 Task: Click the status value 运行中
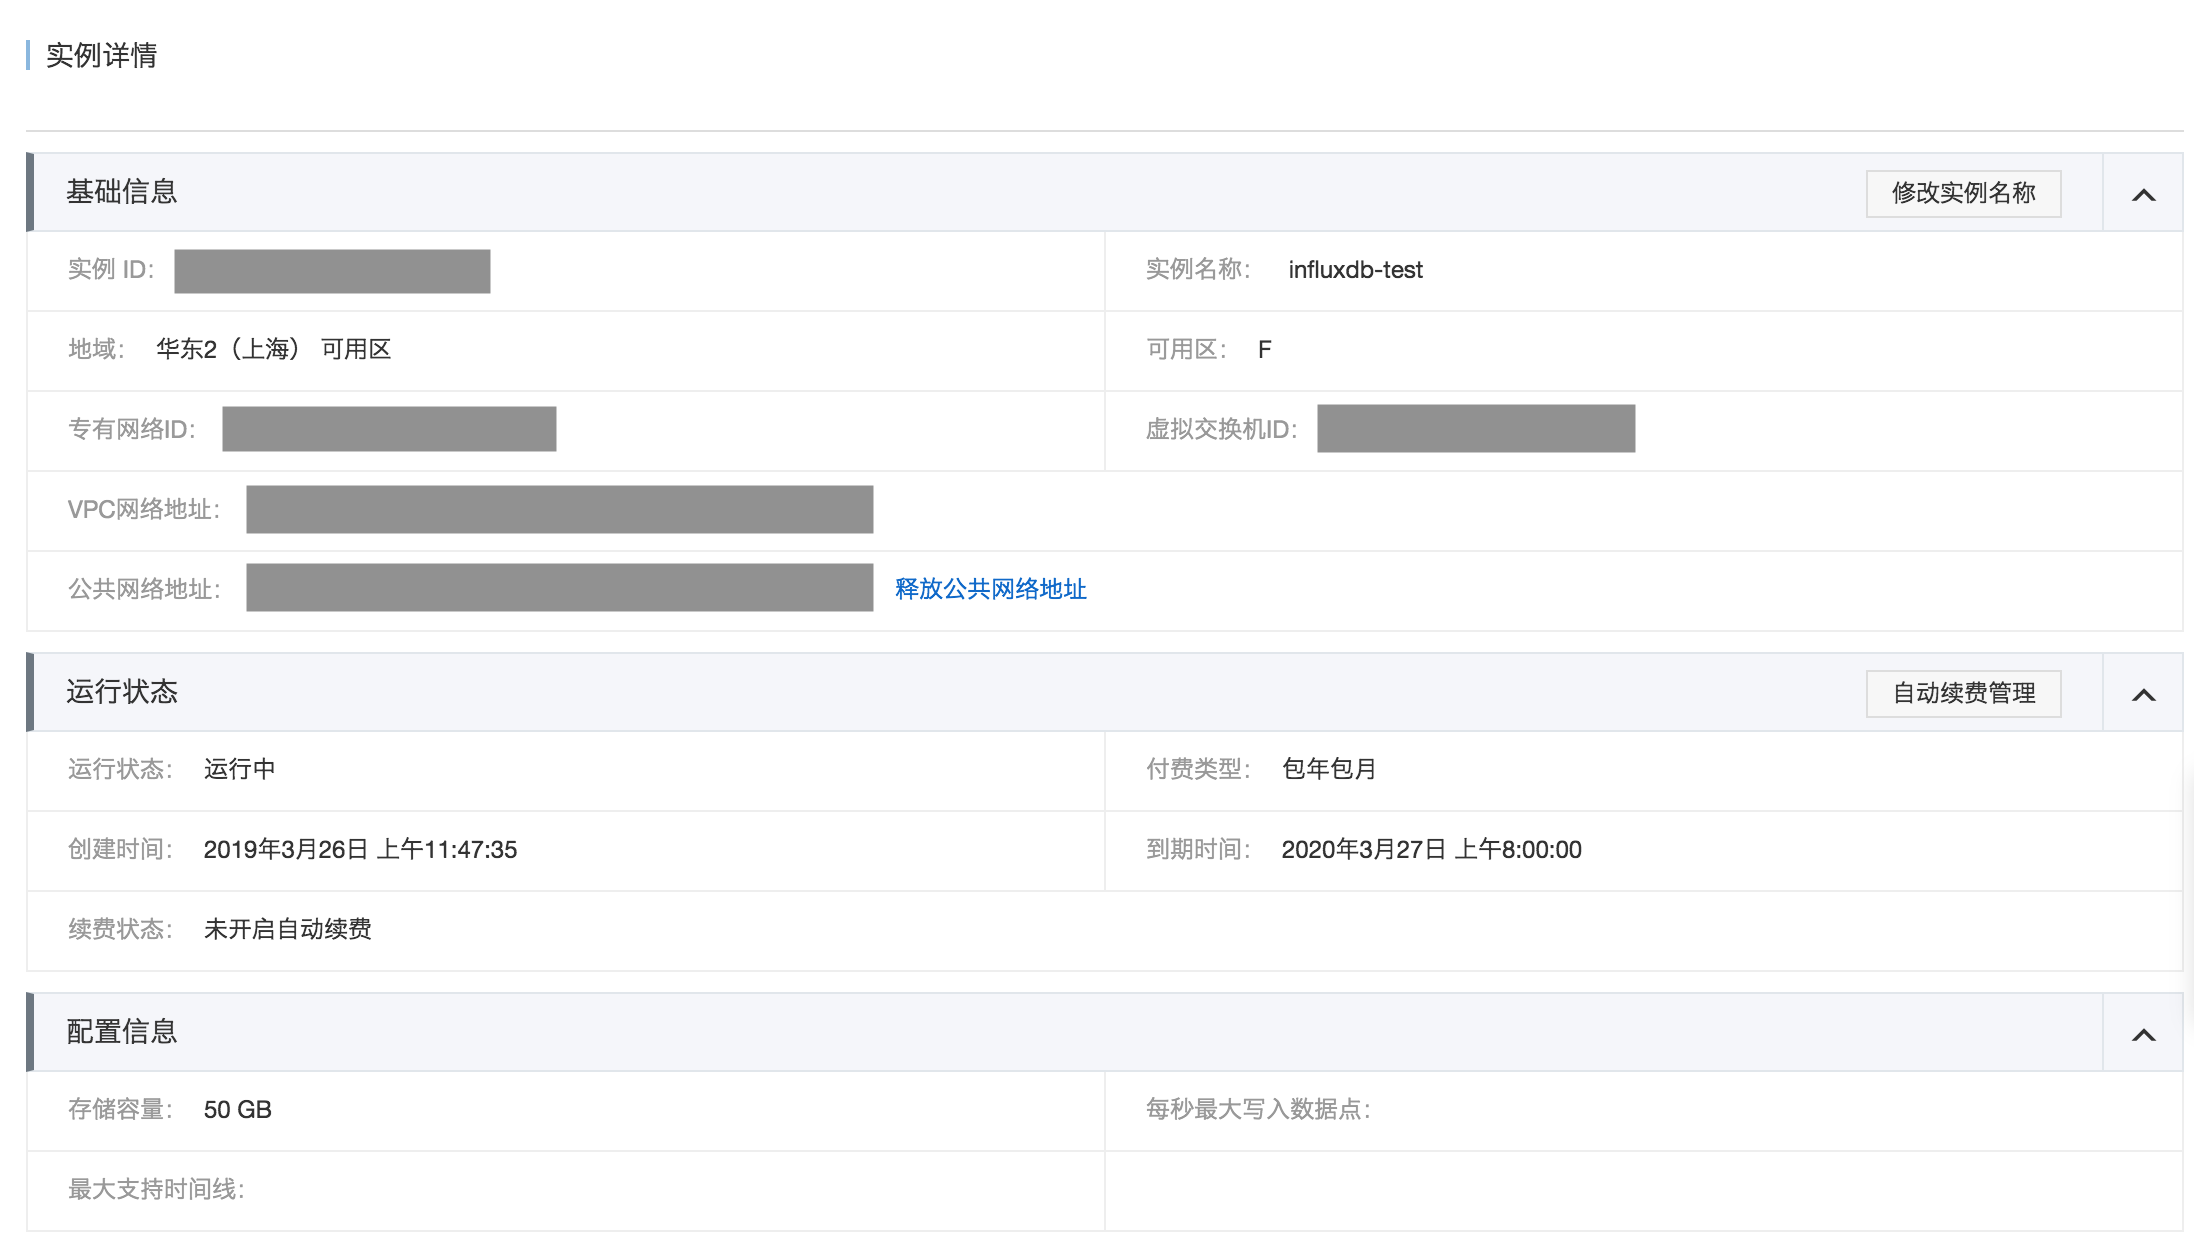point(239,769)
